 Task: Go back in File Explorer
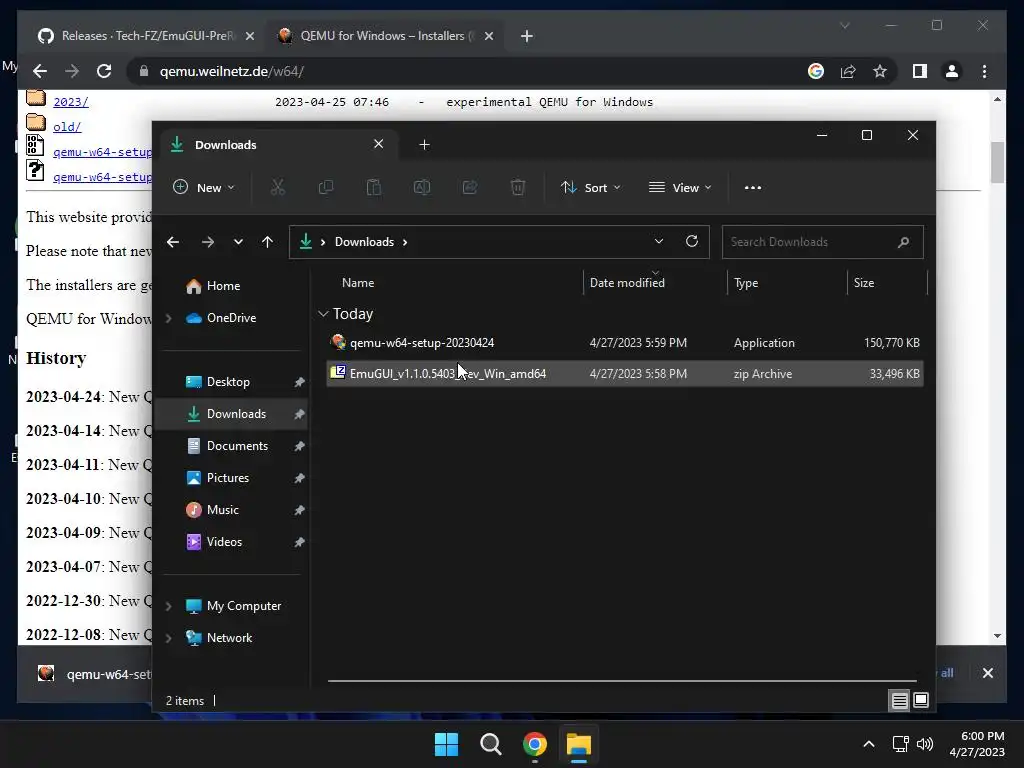pyautogui.click(x=173, y=242)
